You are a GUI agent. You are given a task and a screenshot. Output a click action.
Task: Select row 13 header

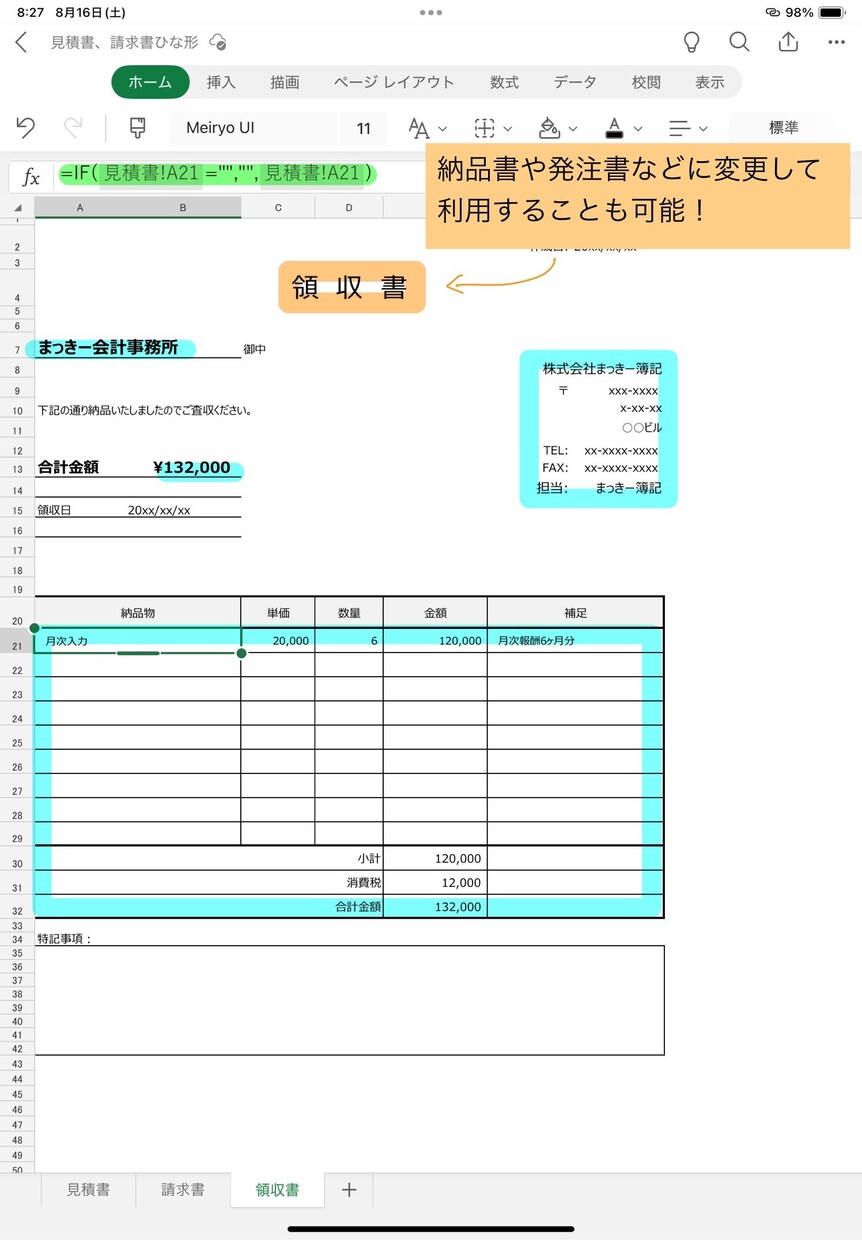[17, 469]
